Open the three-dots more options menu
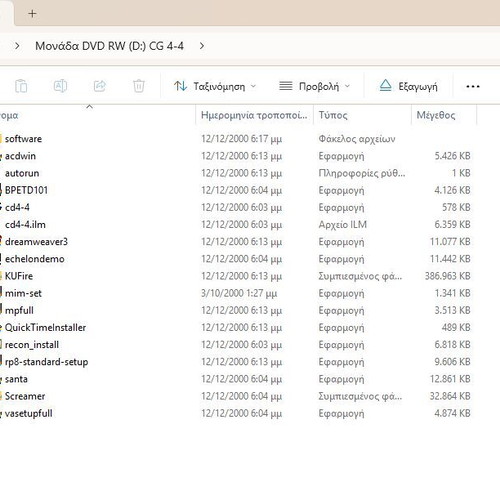This screenshot has width=500, height=500. click(x=473, y=87)
